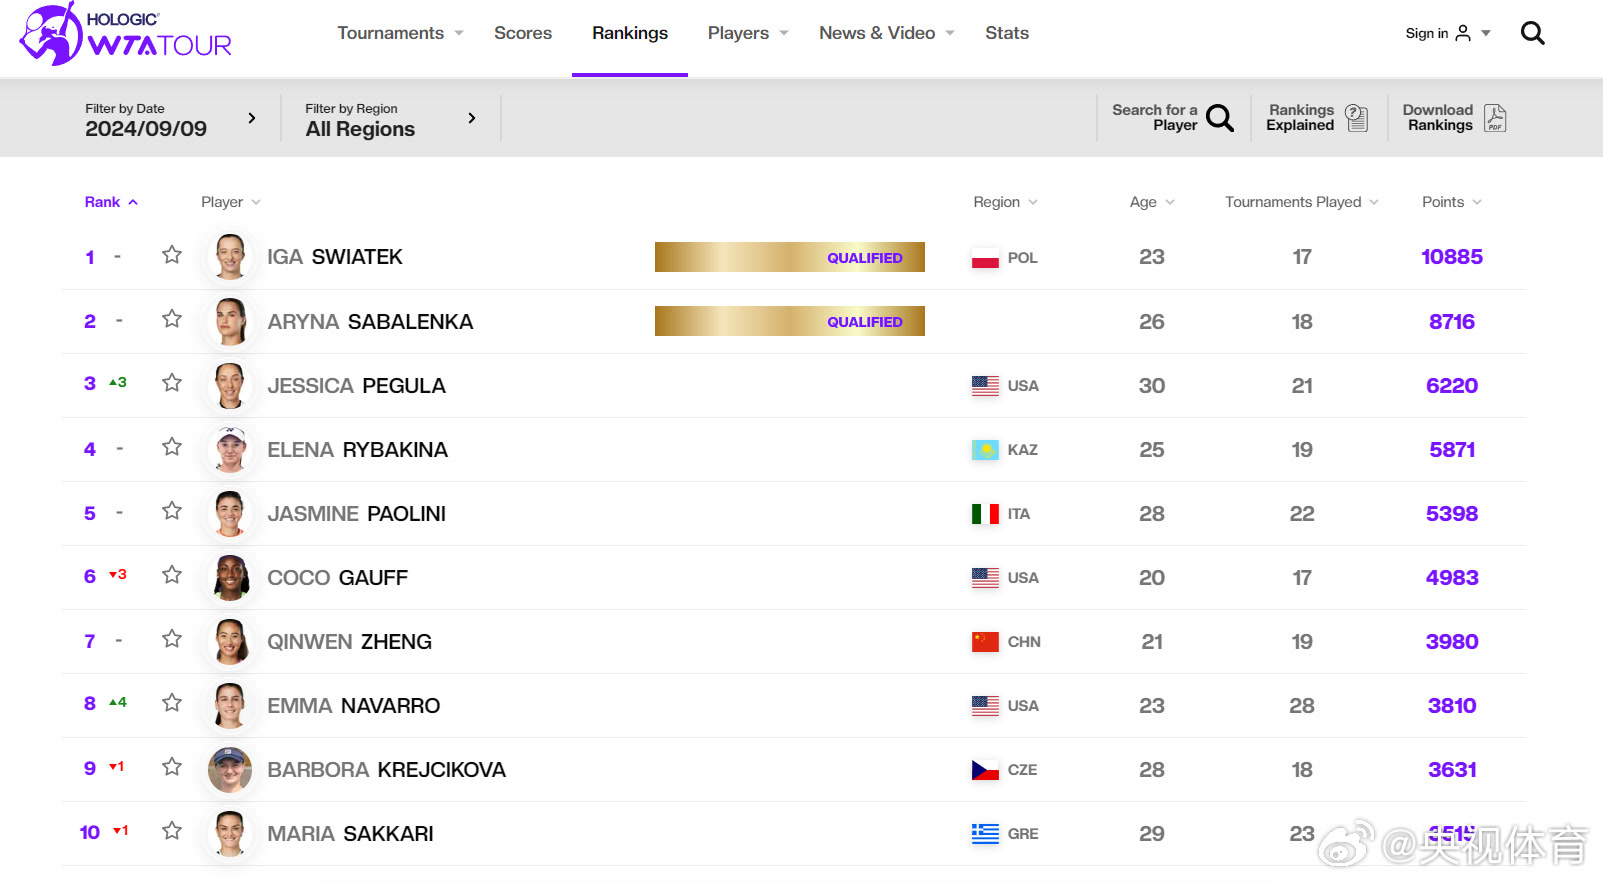Click the Poland flag icon

coord(985,258)
